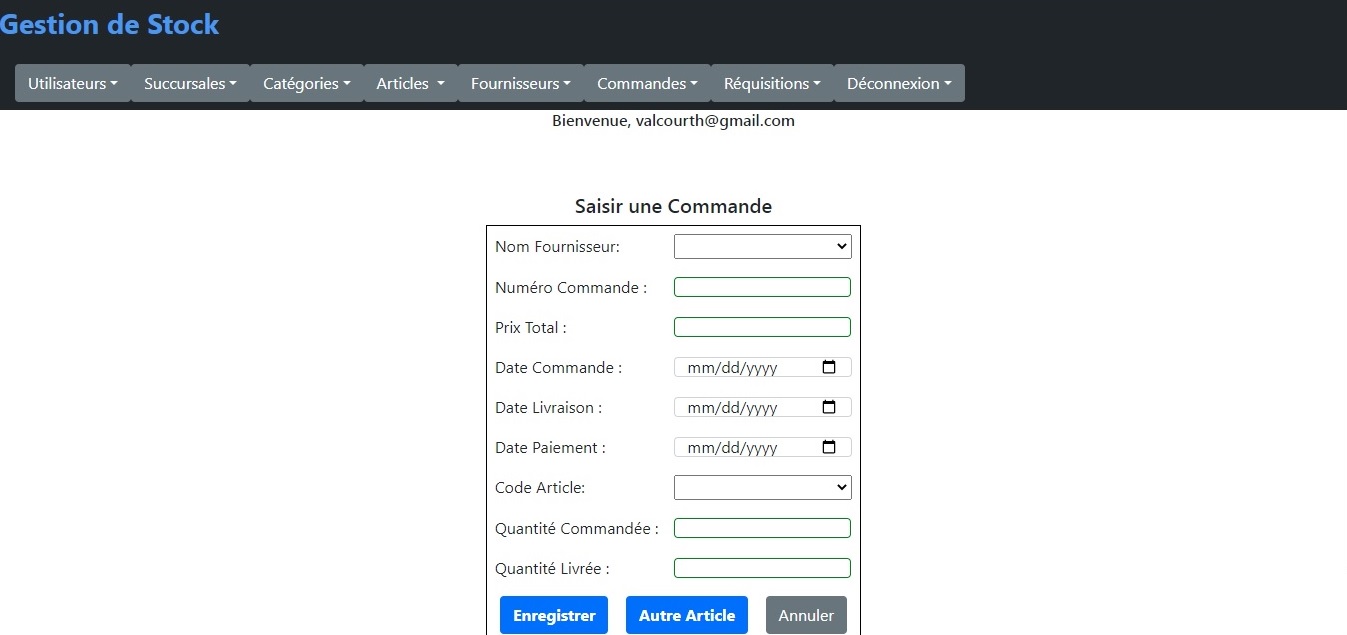1347x635 pixels.
Task: Open the Déconnexion menu
Action: click(899, 83)
